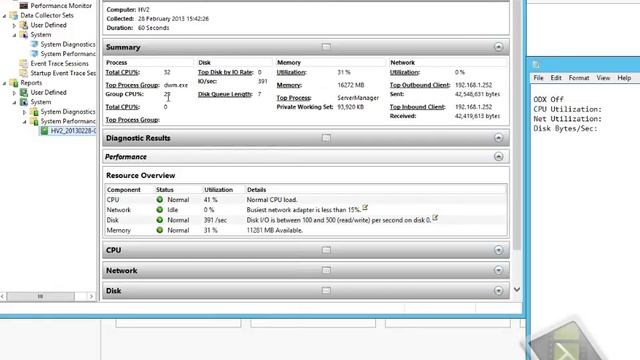Click the tree pane horizontal scrollbar thumb
This screenshot has height=360, width=640.
40,296
